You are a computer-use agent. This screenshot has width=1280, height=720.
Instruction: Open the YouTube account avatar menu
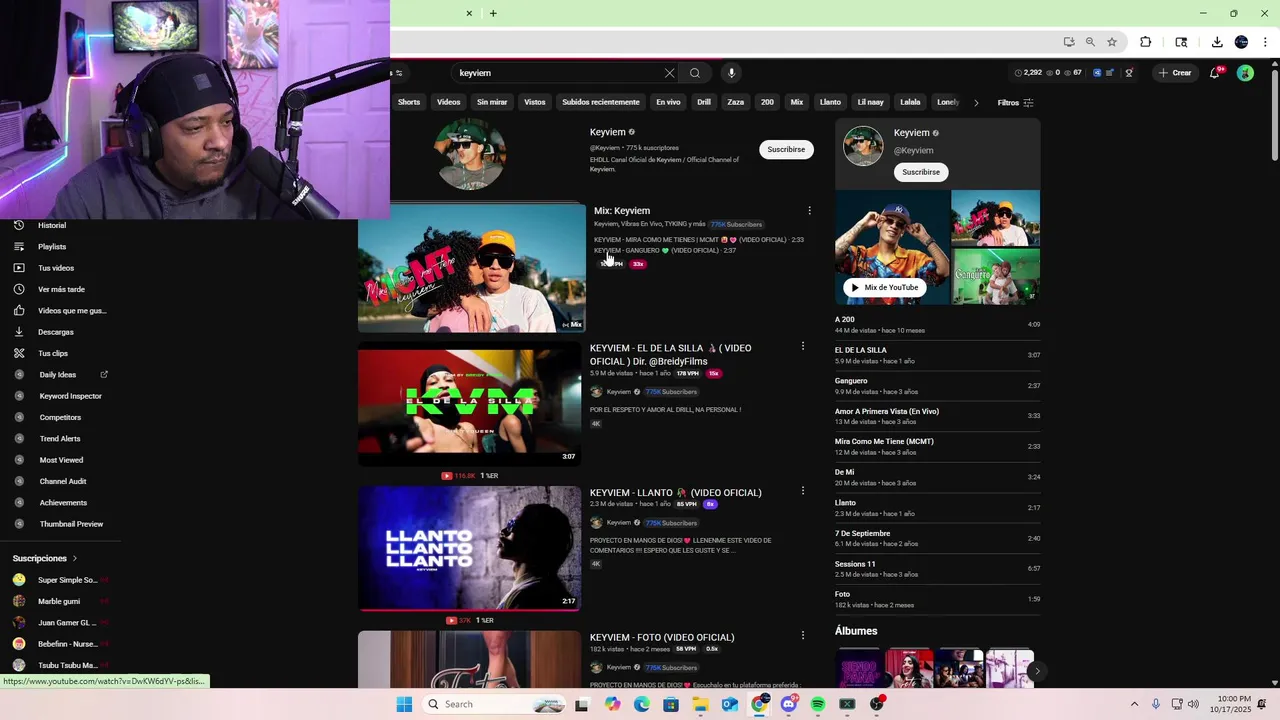tap(1245, 73)
